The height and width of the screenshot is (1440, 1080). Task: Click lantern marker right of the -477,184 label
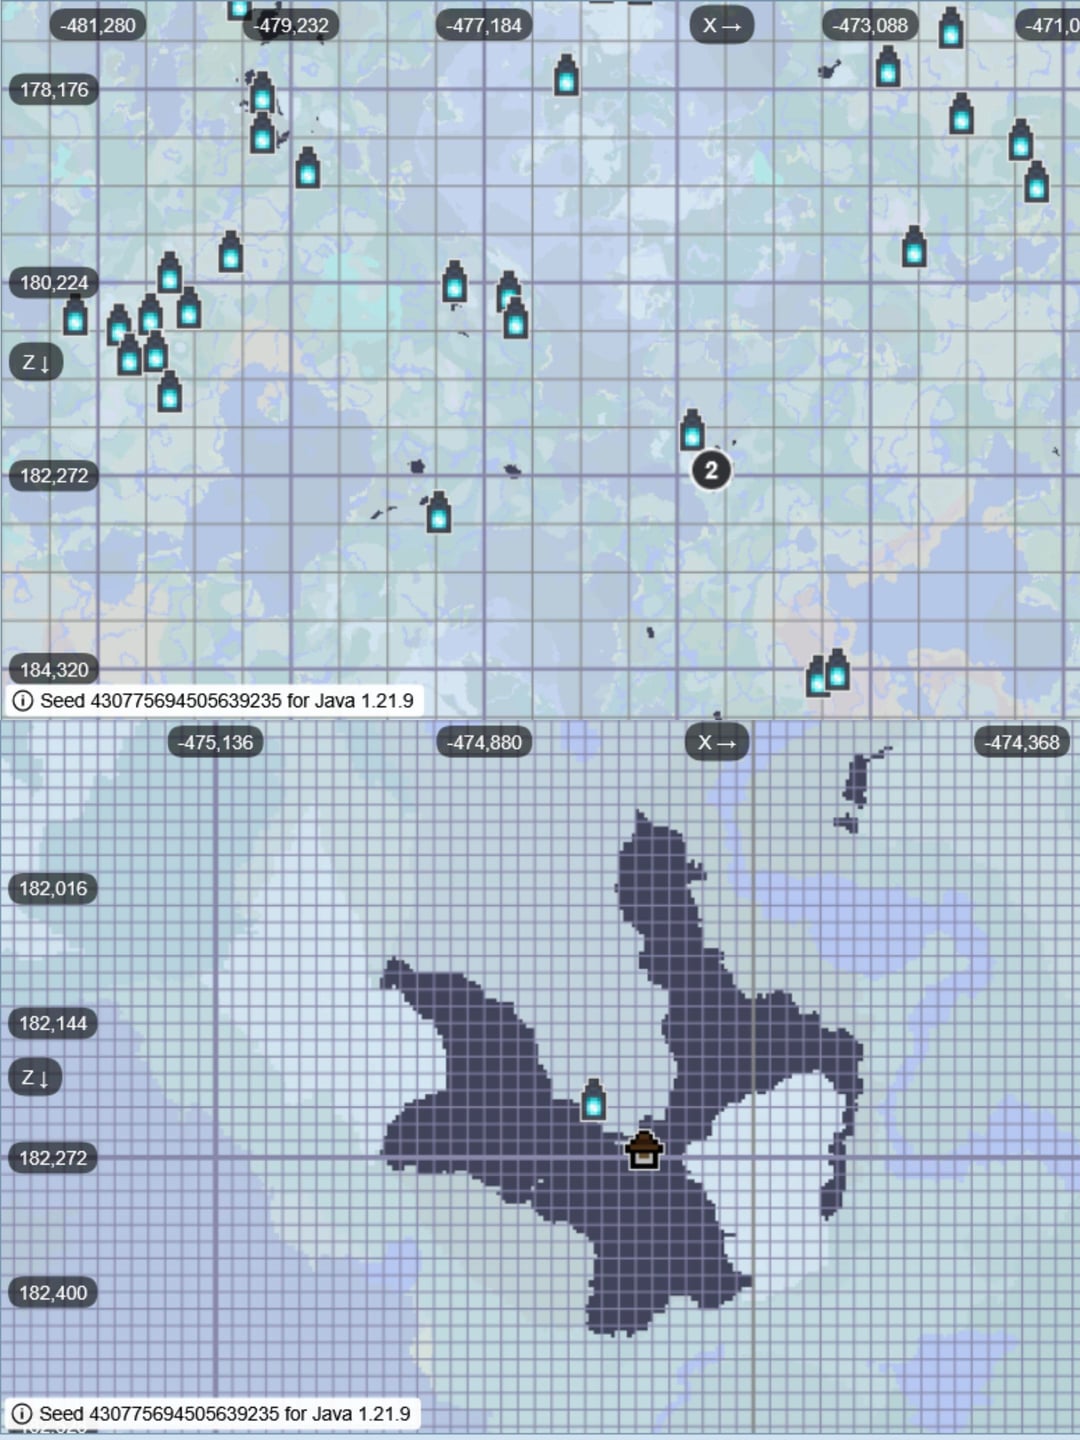[566, 76]
